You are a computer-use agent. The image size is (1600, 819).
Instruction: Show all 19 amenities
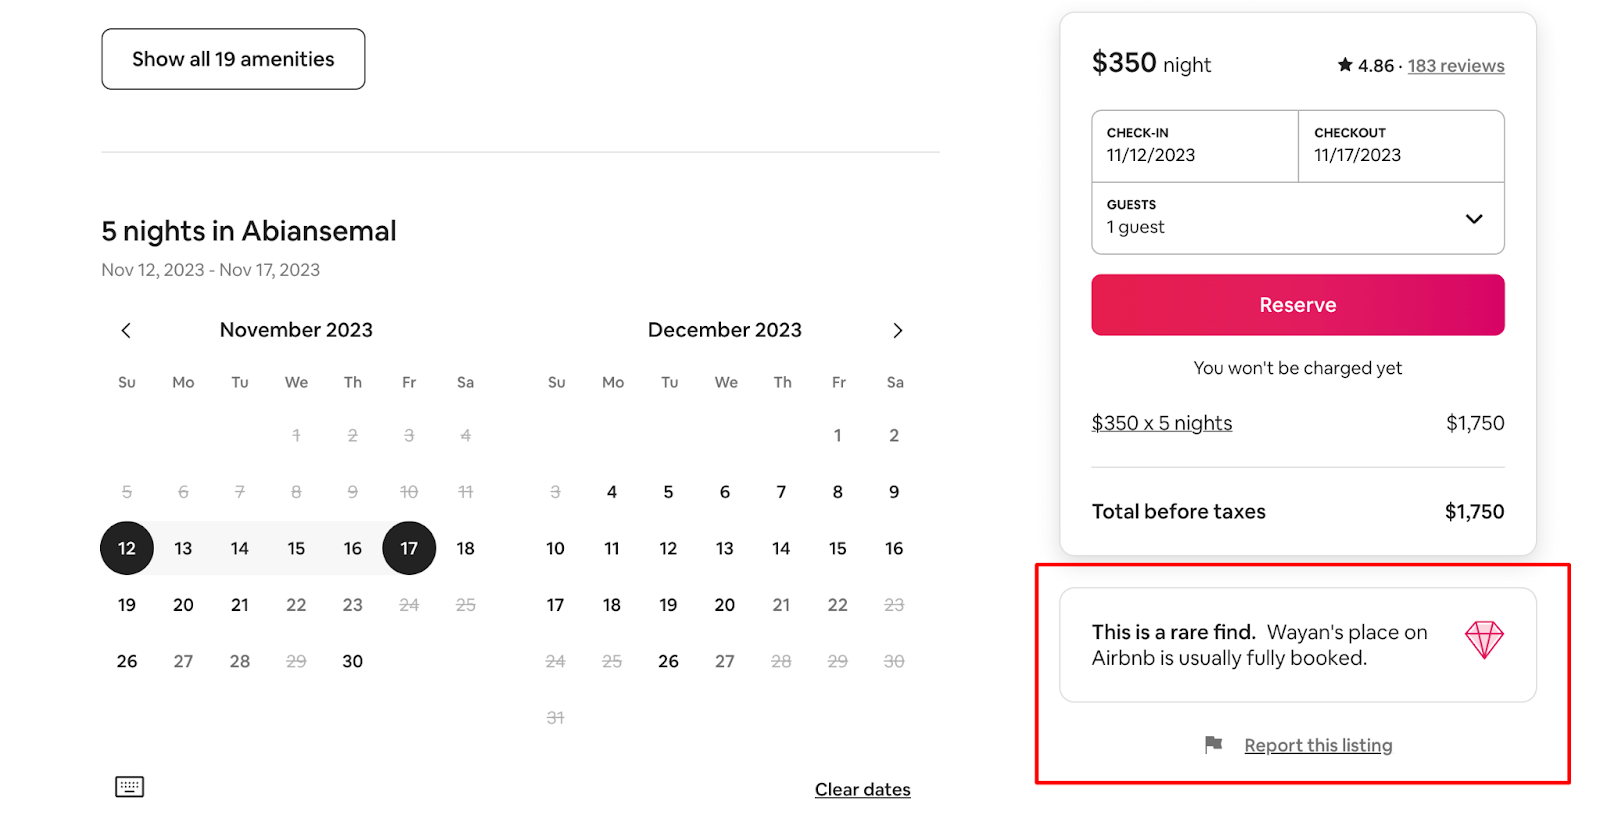coord(233,59)
